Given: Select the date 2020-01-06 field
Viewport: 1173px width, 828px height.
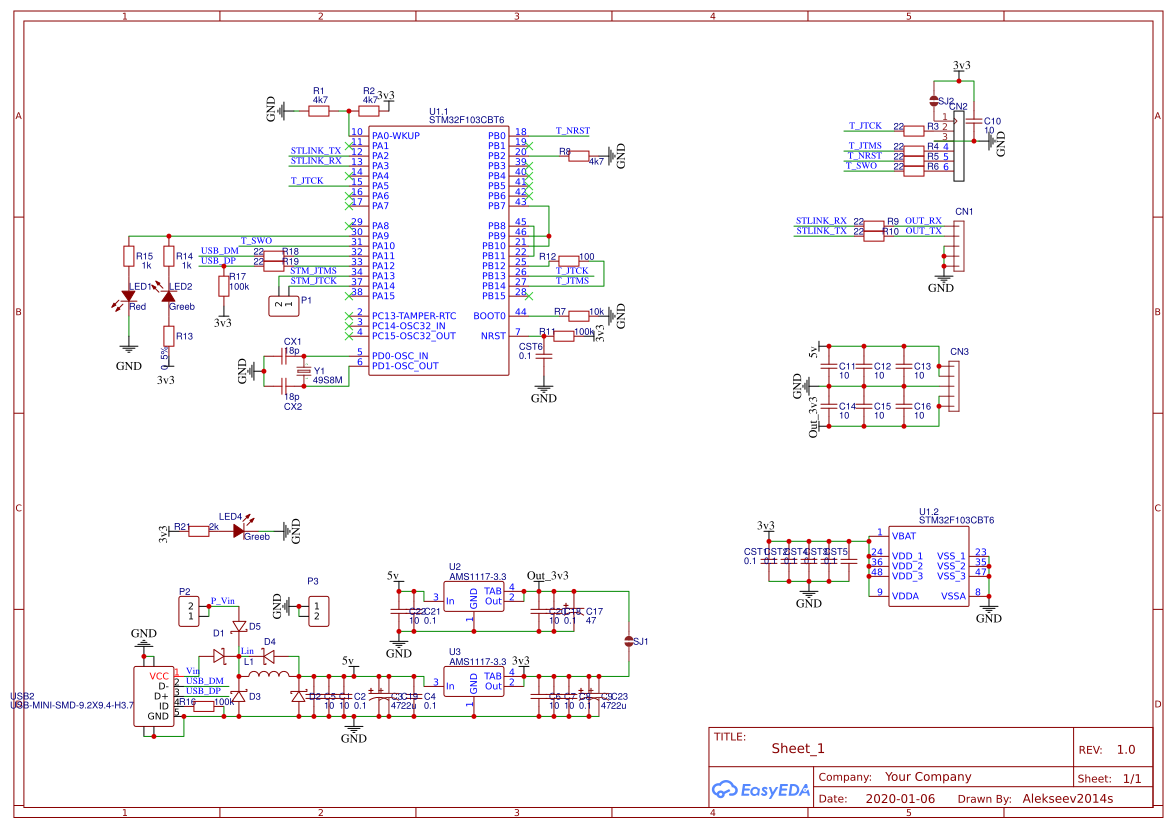Looking at the screenshot, I should (900, 799).
